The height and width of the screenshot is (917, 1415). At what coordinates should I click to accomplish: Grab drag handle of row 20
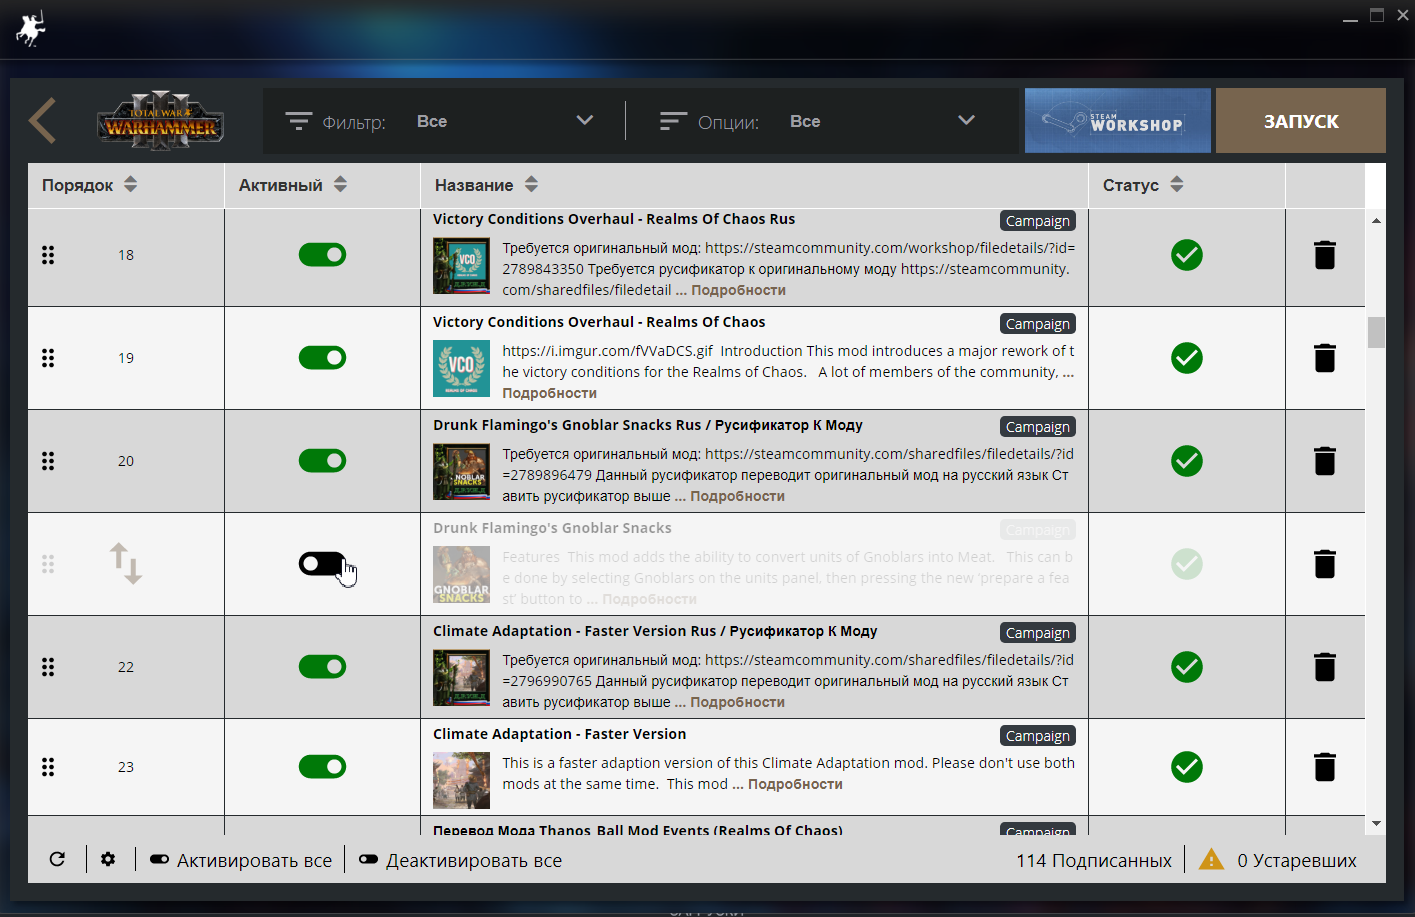pos(48,461)
